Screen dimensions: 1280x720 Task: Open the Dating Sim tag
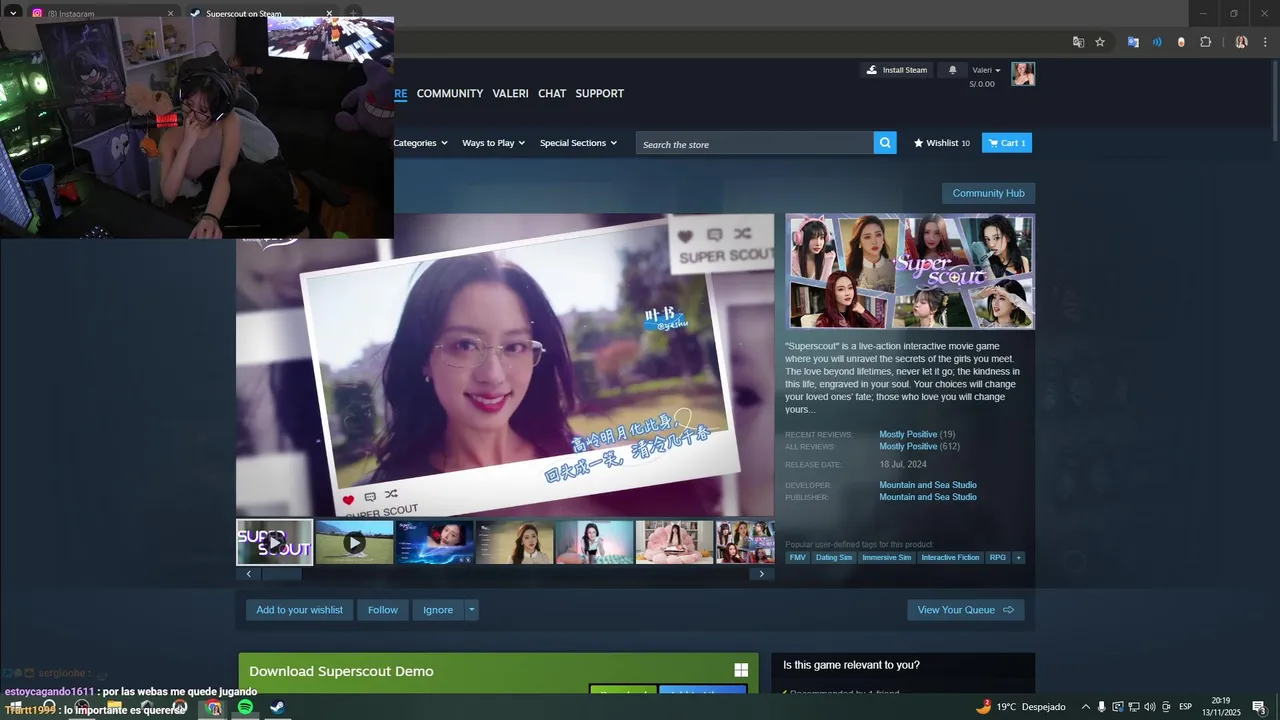tap(834, 557)
